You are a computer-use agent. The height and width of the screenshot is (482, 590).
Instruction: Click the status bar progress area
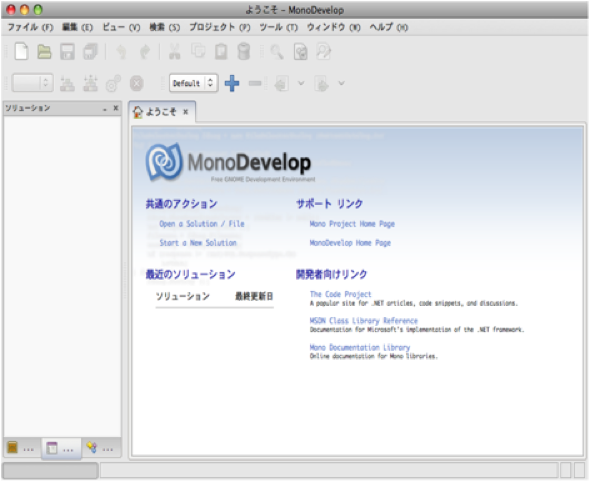(50, 470)
